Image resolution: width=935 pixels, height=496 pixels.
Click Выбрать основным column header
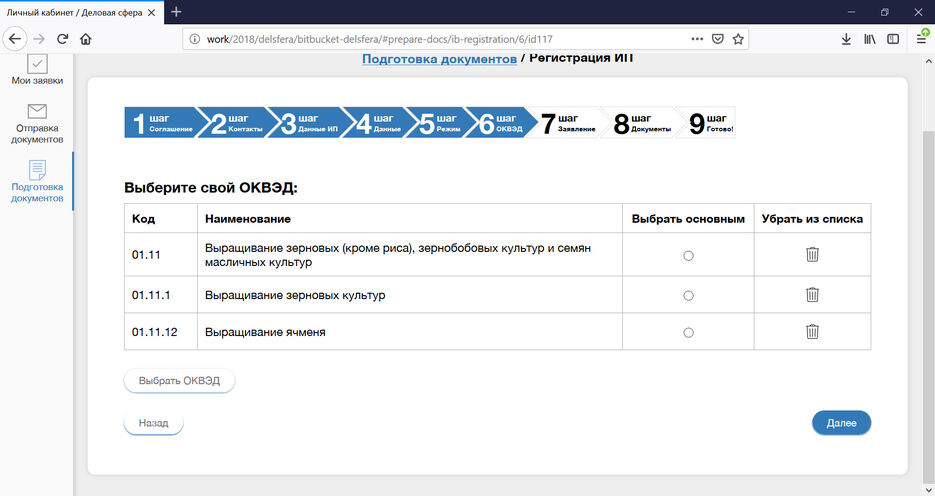point(688,219)
